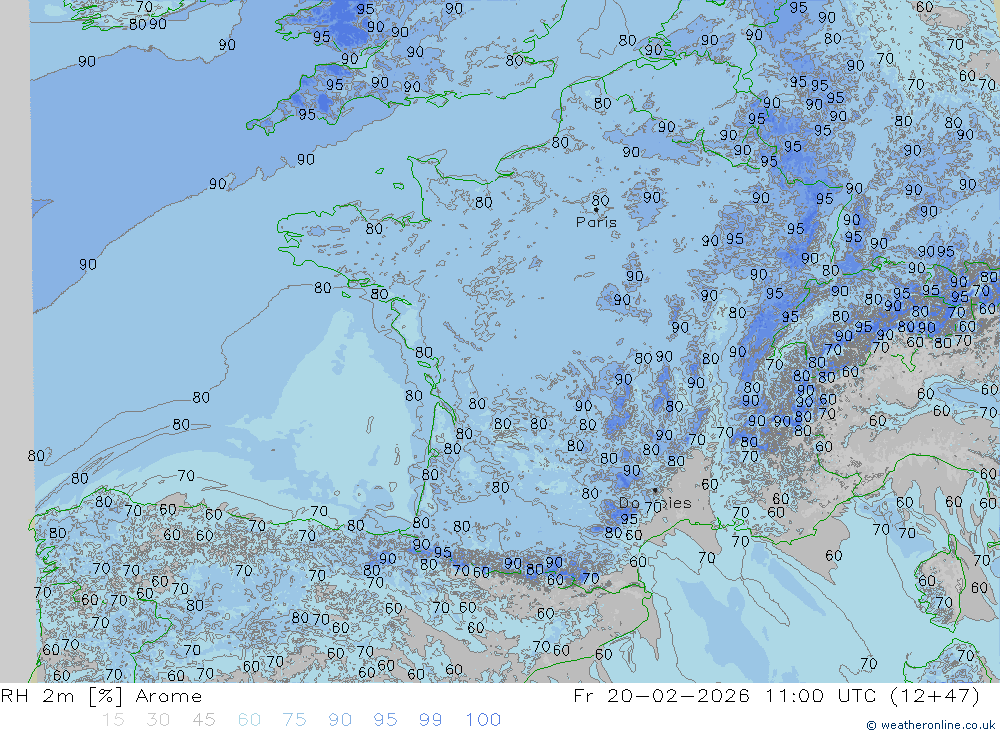Click legend value 45
The height and width of the screenshot is (733, 1000).
click(x=203, y=720)
